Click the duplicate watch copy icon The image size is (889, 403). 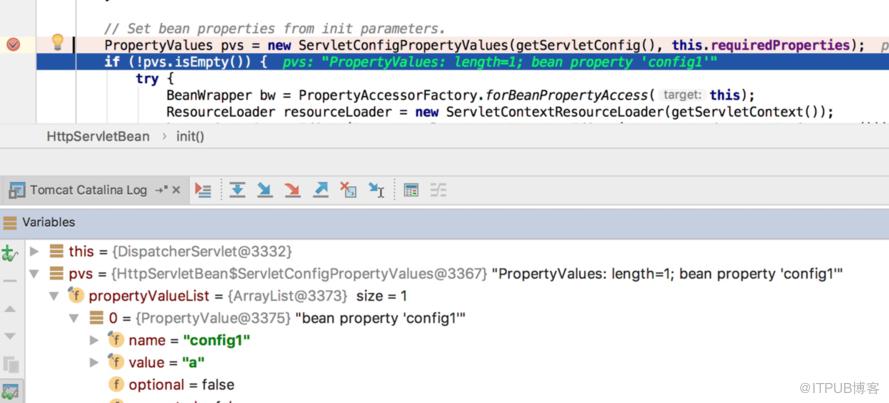point(10,363)
